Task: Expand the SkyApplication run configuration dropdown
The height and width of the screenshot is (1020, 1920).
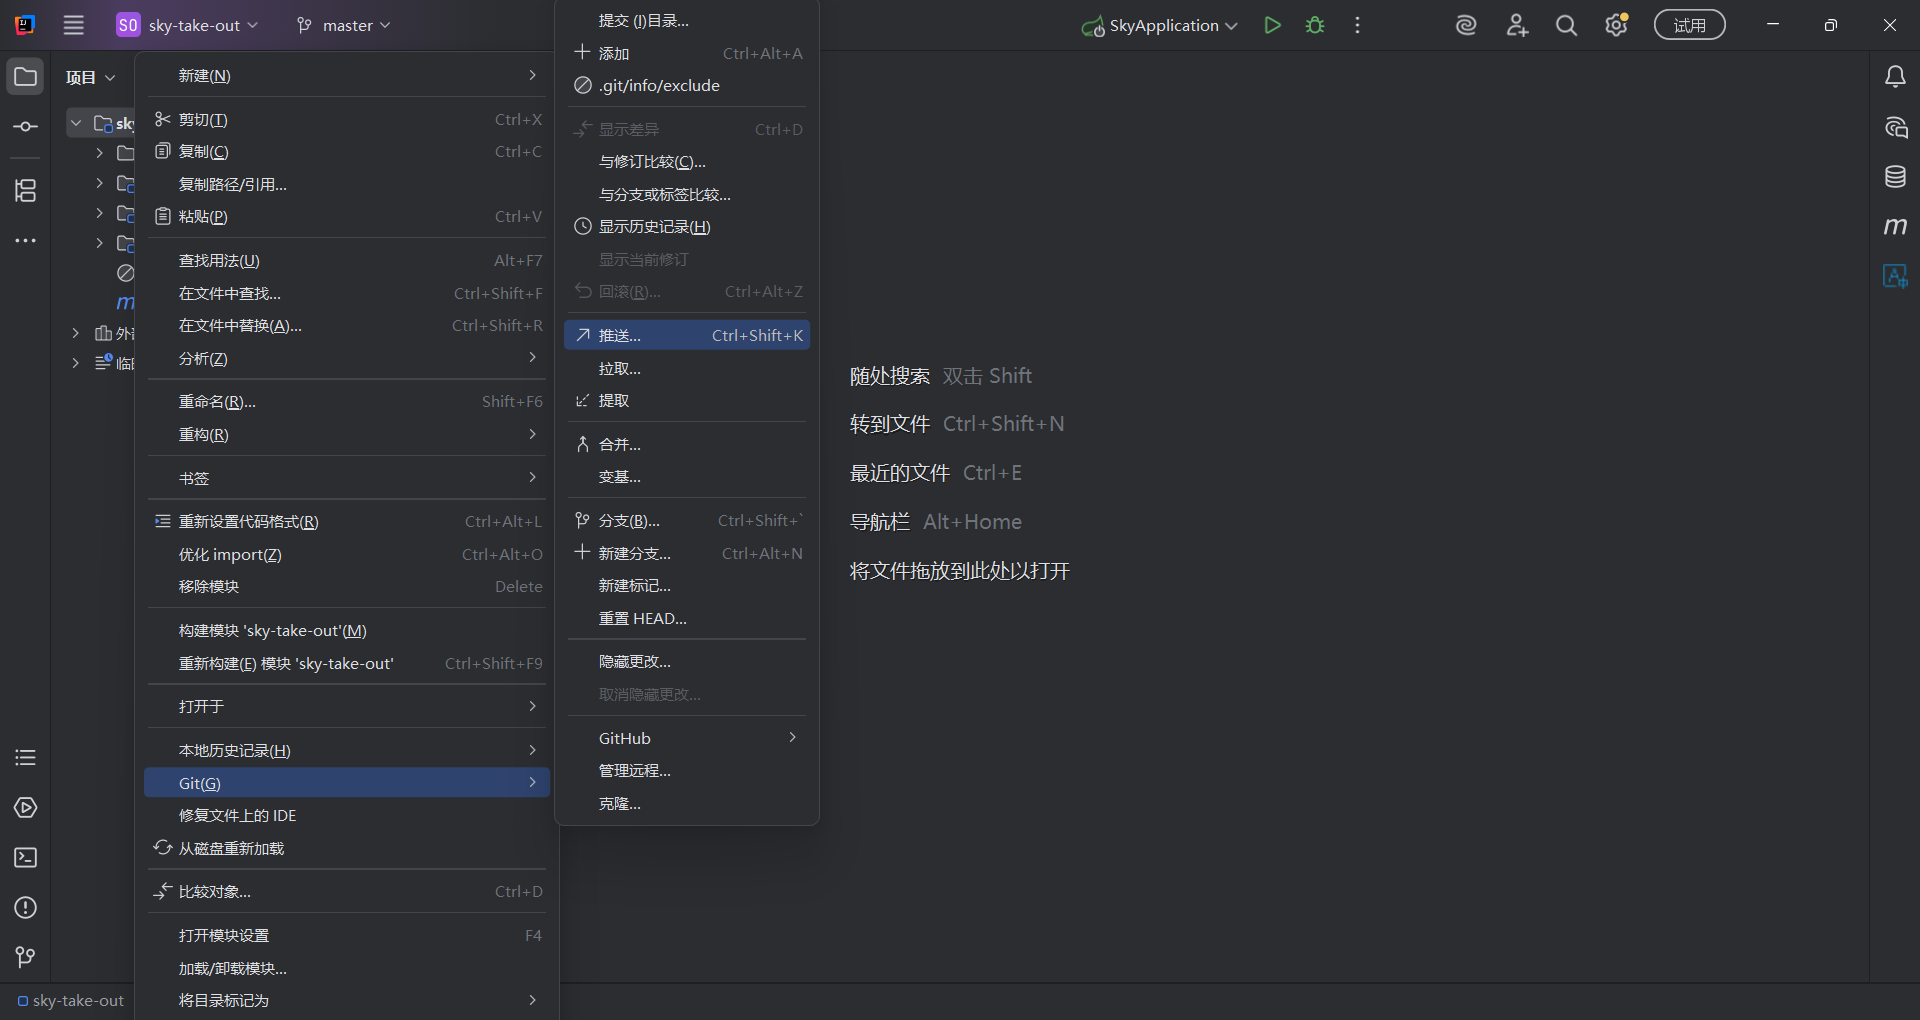Action: coord(1162,26)
